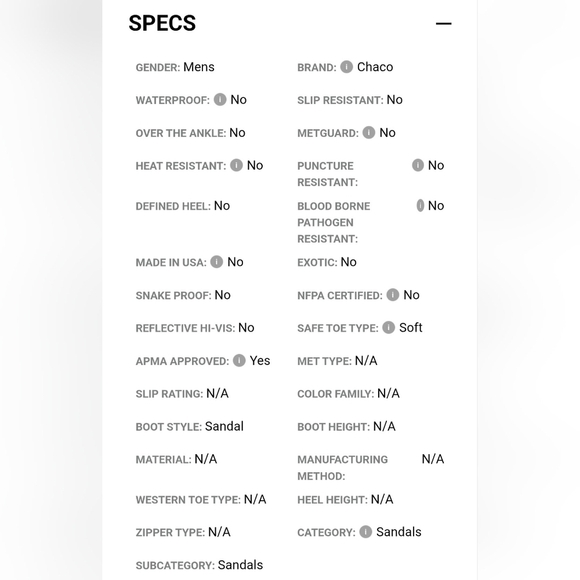Open the Waterproof info icon
This screenshot has width=580, height=580.
(x=220, y=99)
